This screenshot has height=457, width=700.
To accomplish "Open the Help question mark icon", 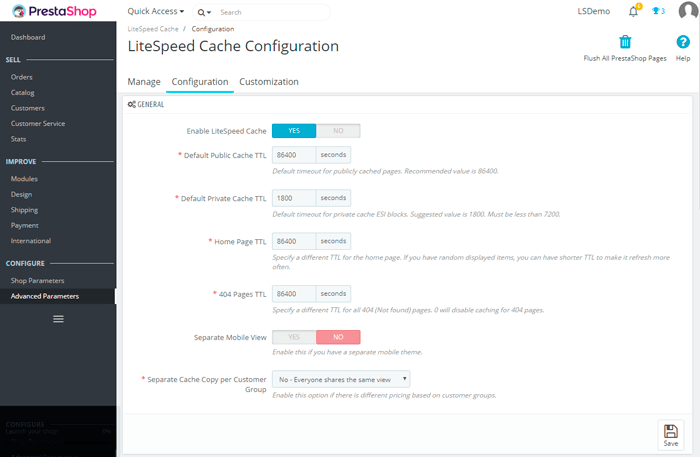I will click(x=683, y=42).
